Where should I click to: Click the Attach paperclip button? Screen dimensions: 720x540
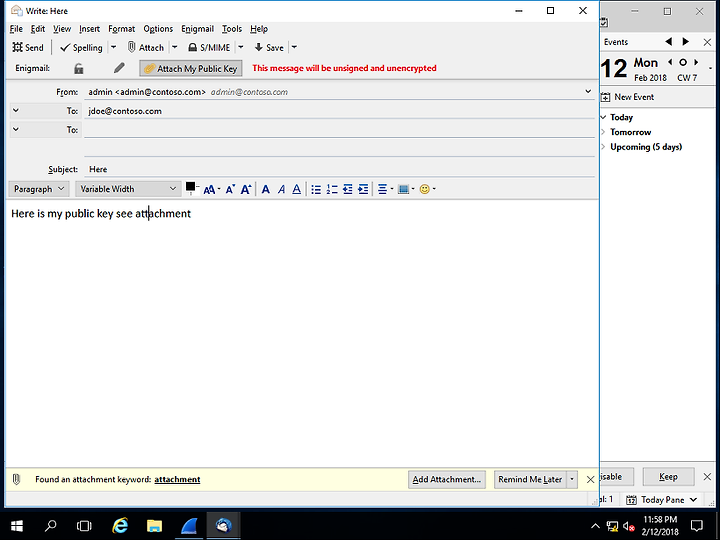point(145,47)
